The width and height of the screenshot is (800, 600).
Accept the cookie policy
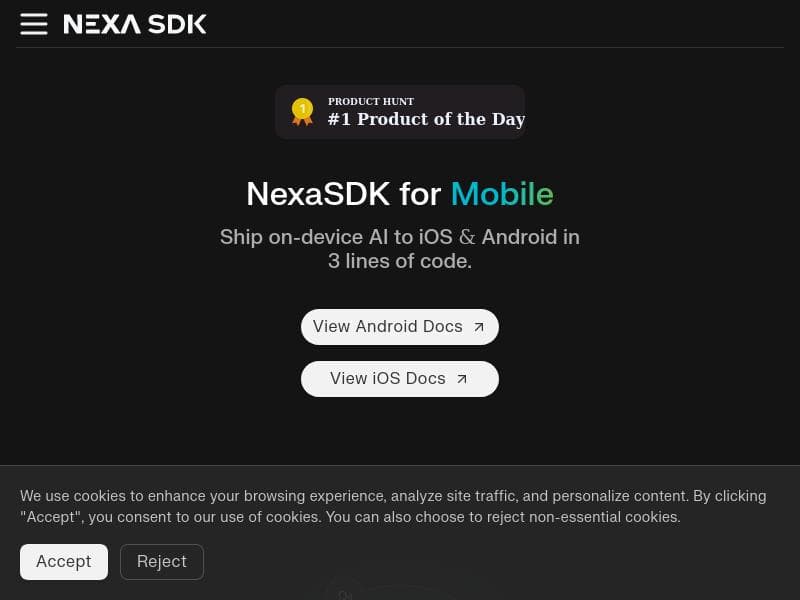[x=63, y=561]
